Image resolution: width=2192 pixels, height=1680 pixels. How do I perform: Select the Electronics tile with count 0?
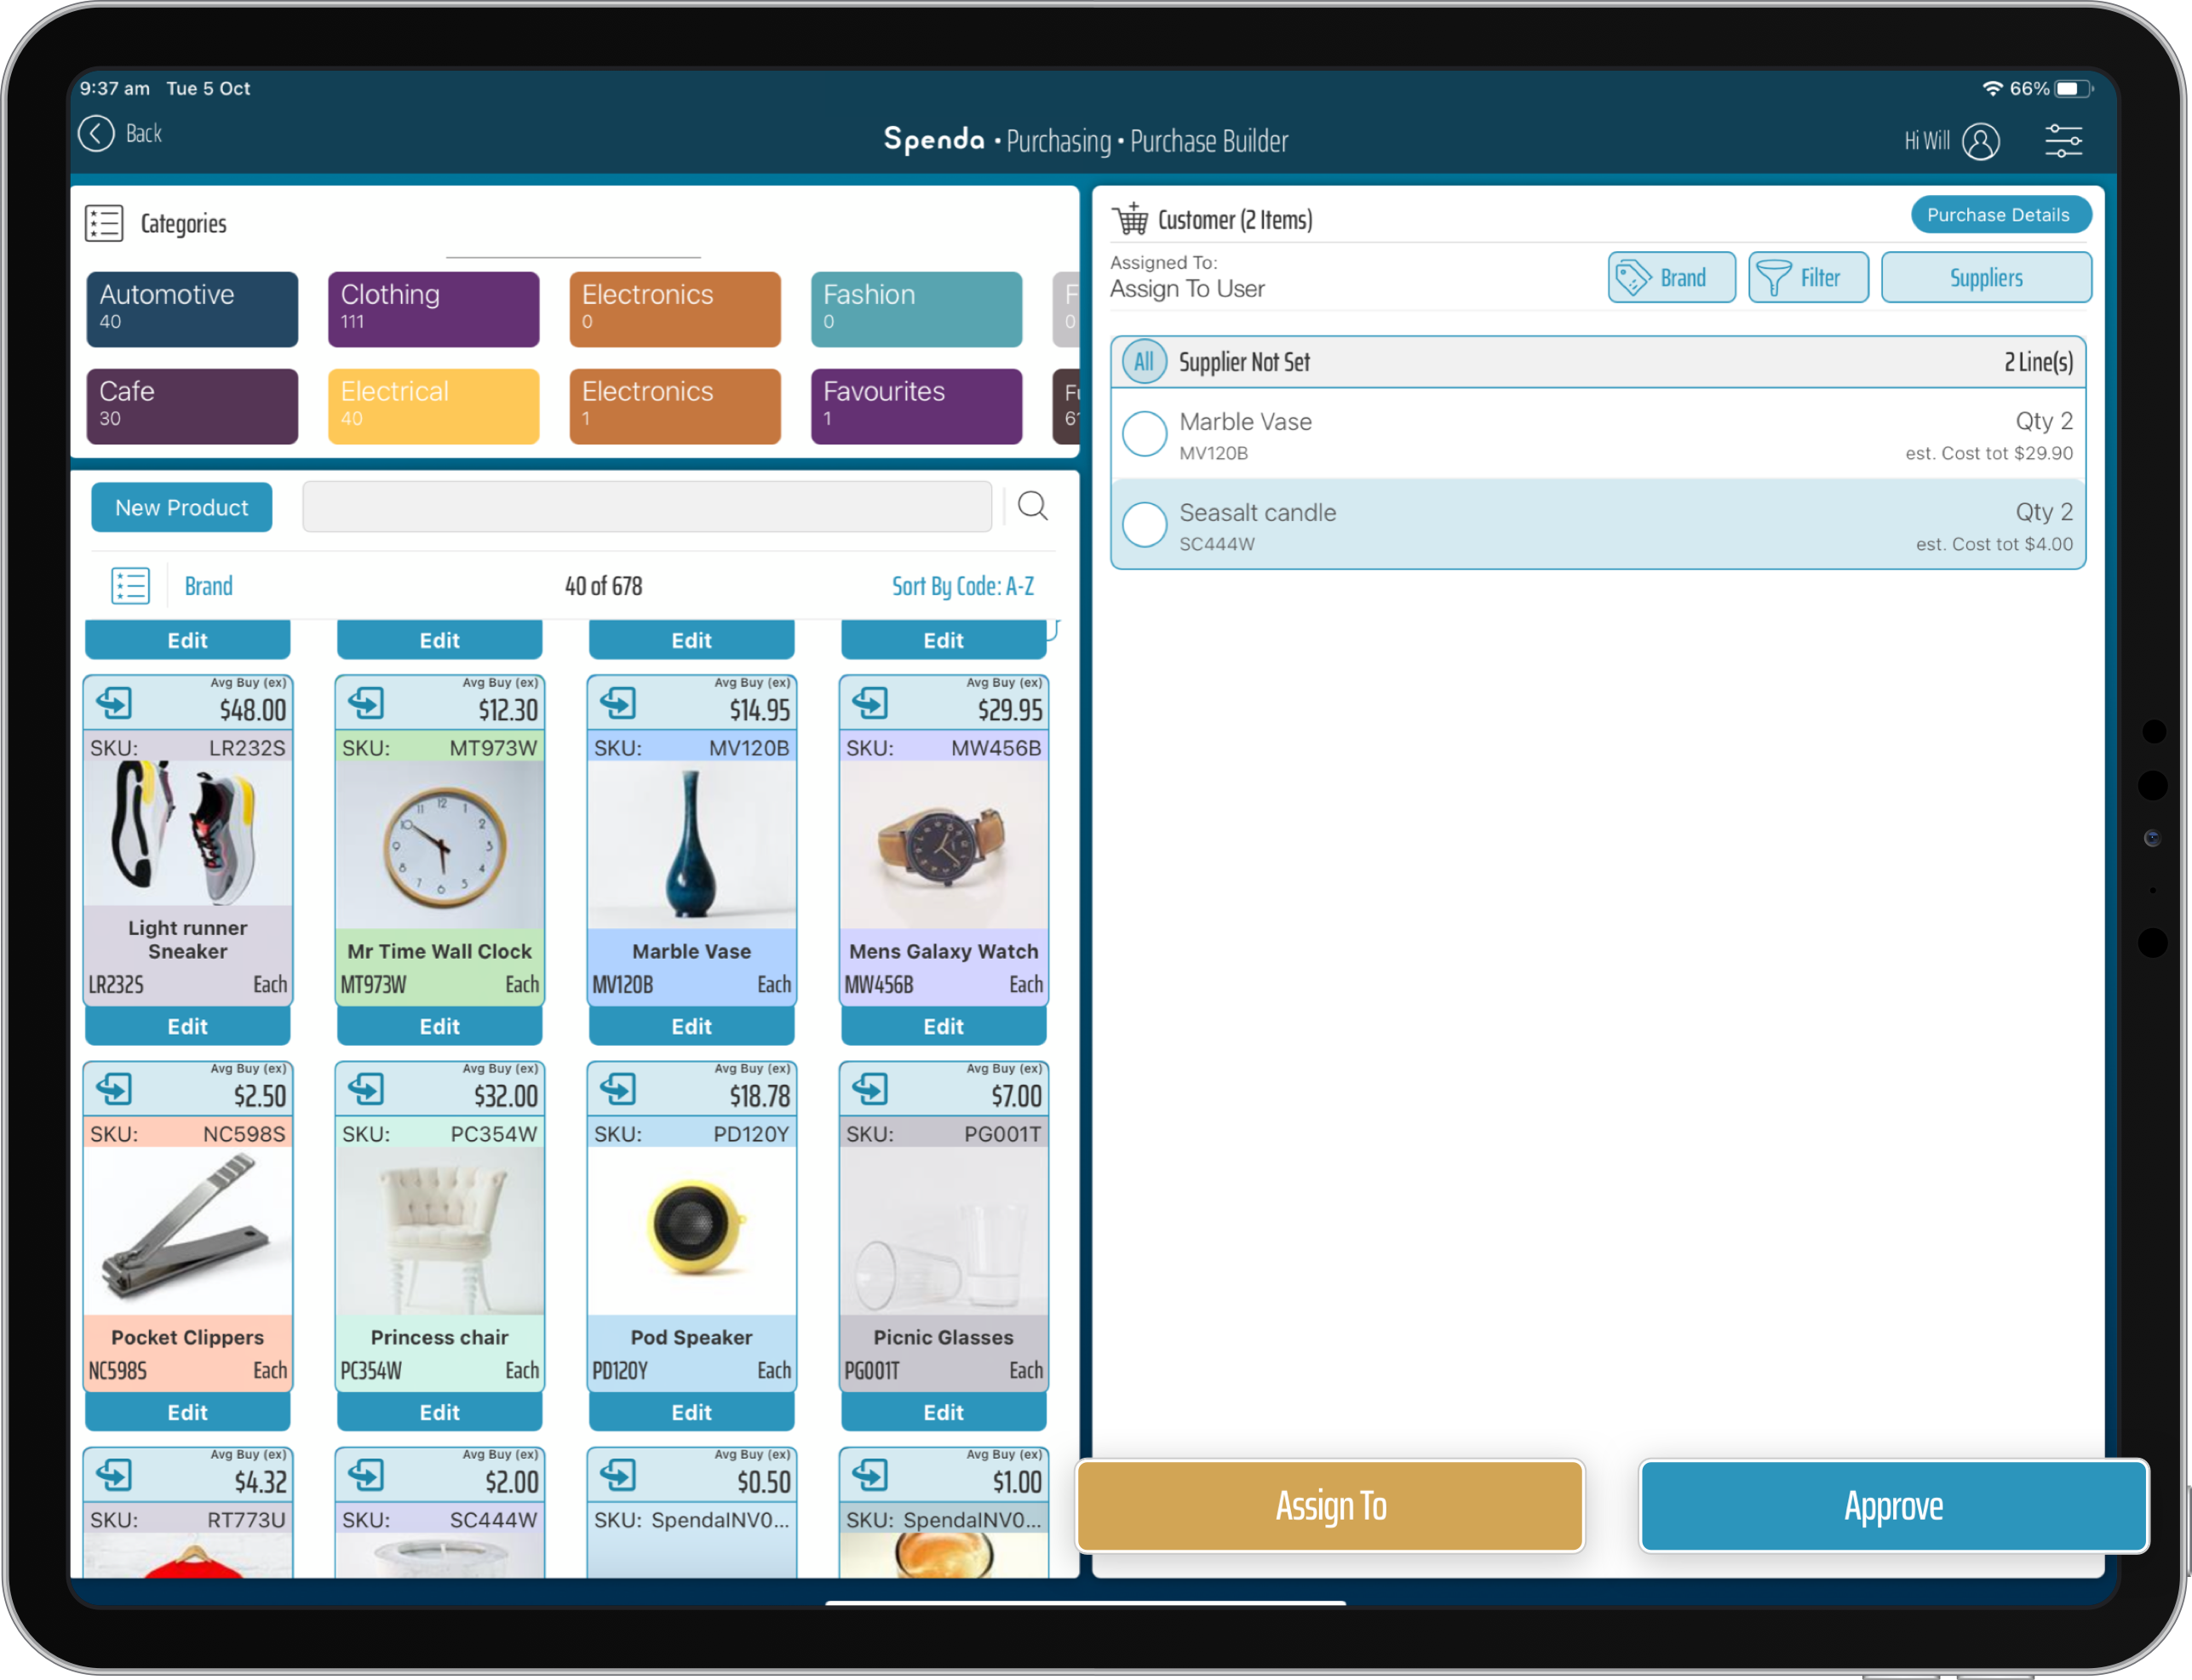[x=675, y=309]
